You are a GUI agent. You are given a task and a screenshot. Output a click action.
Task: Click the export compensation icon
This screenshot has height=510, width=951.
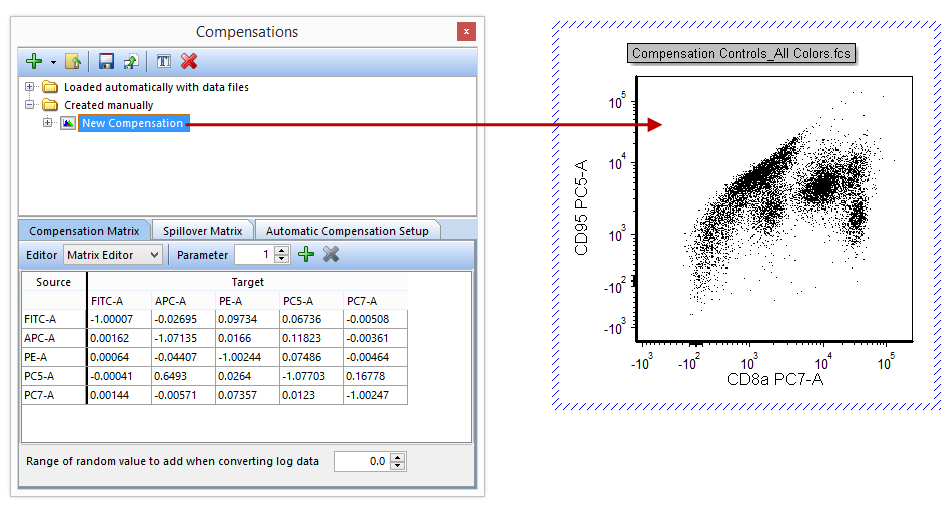pos(130,62)
